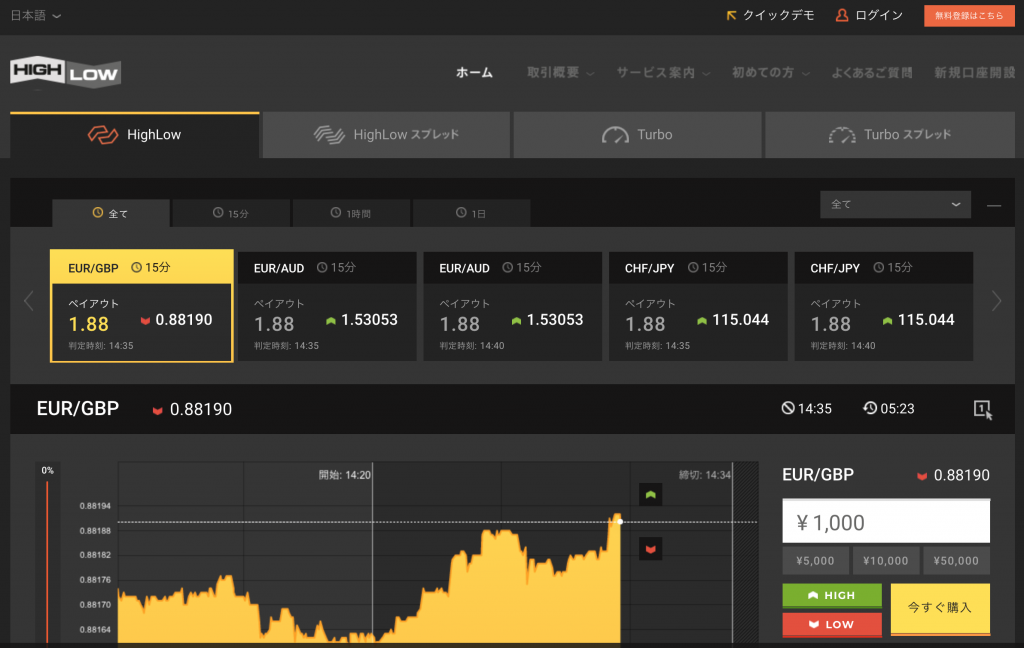Expand the 取引概要 menu
1024x648 pixels.
click(x=560, y=73)
